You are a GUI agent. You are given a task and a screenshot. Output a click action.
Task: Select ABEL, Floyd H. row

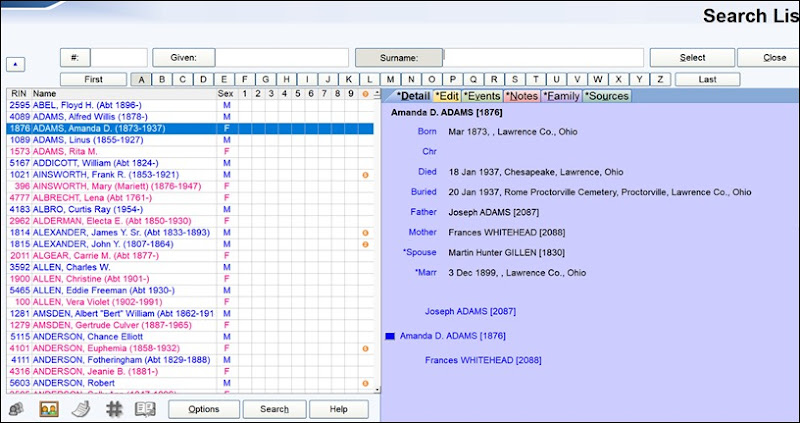point(190,105)
